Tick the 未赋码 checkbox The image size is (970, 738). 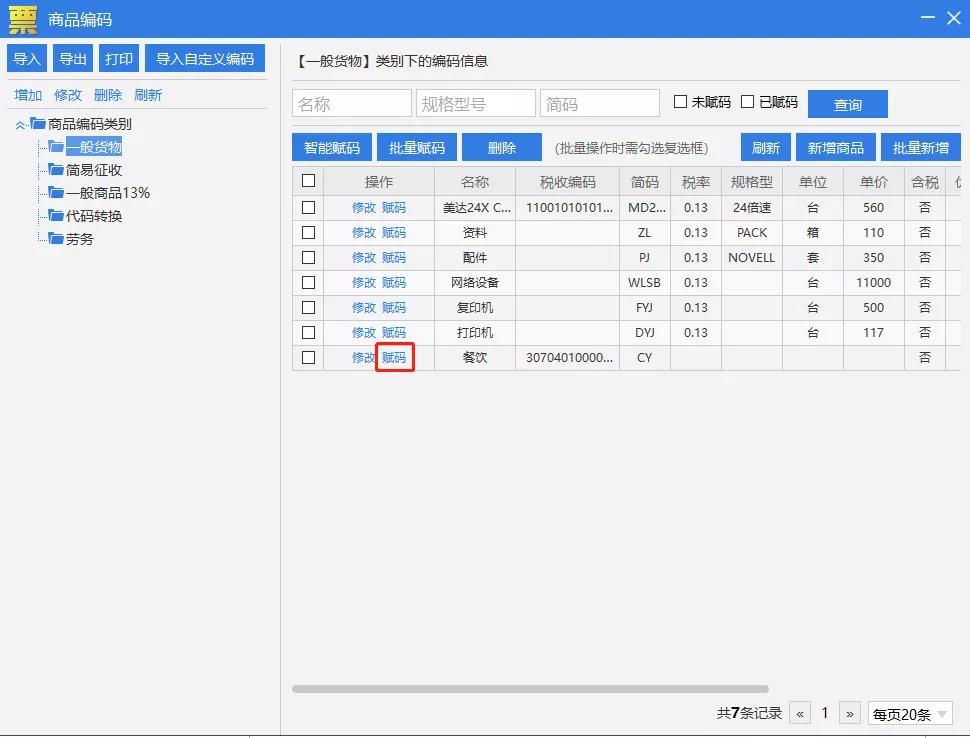pos(680,101)
